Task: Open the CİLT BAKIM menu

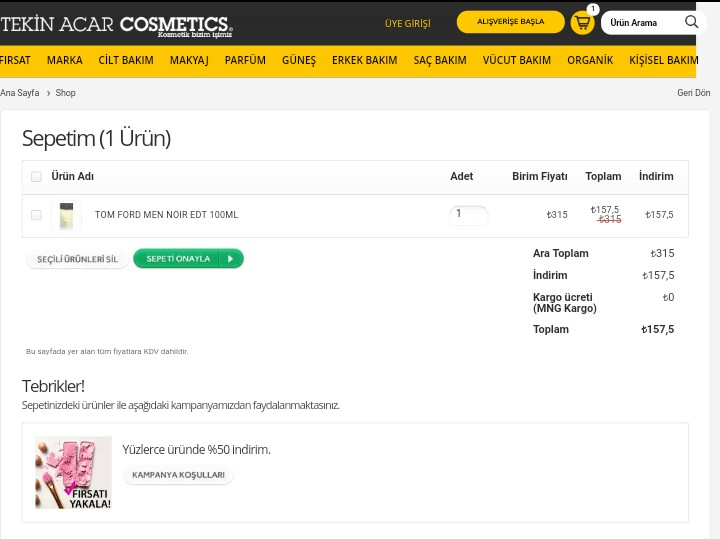Action: [x=126, y=60]
